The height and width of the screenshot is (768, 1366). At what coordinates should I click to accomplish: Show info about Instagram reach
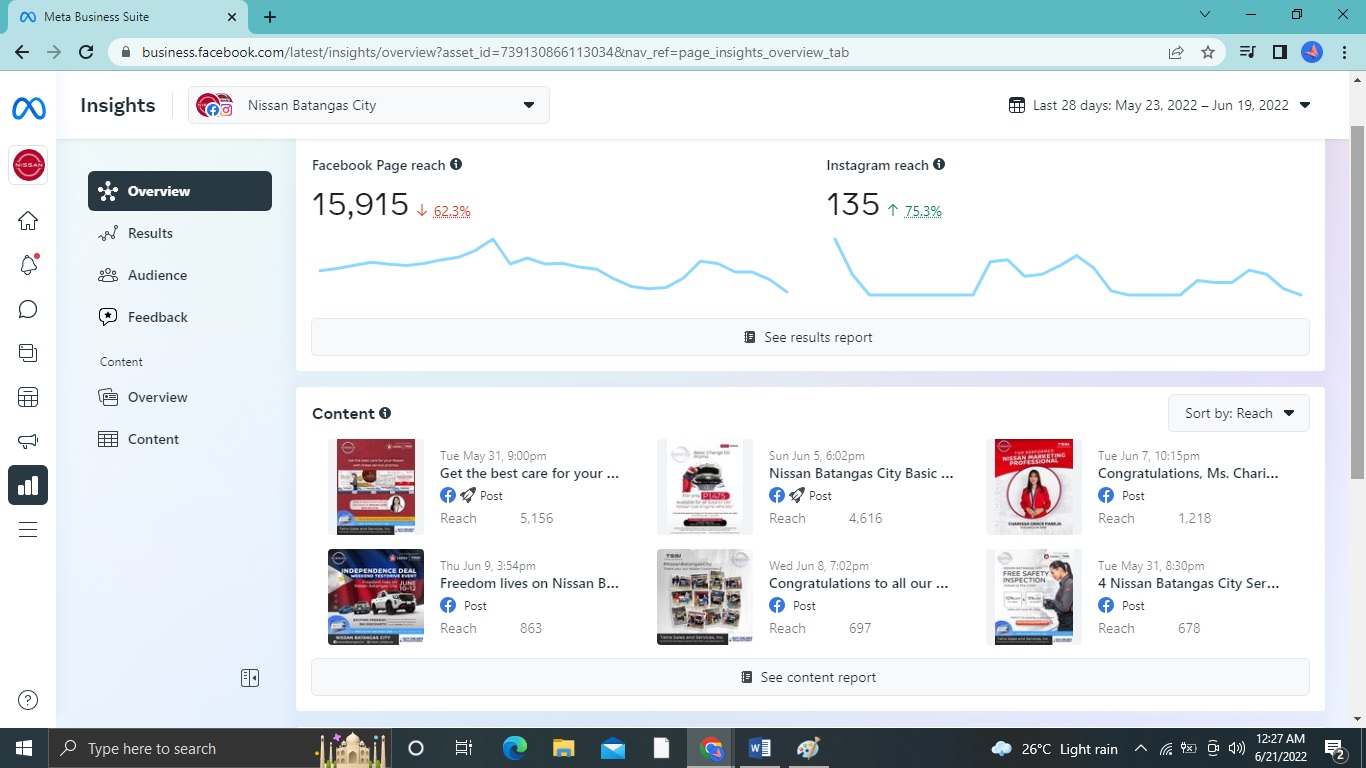[939, 164]
